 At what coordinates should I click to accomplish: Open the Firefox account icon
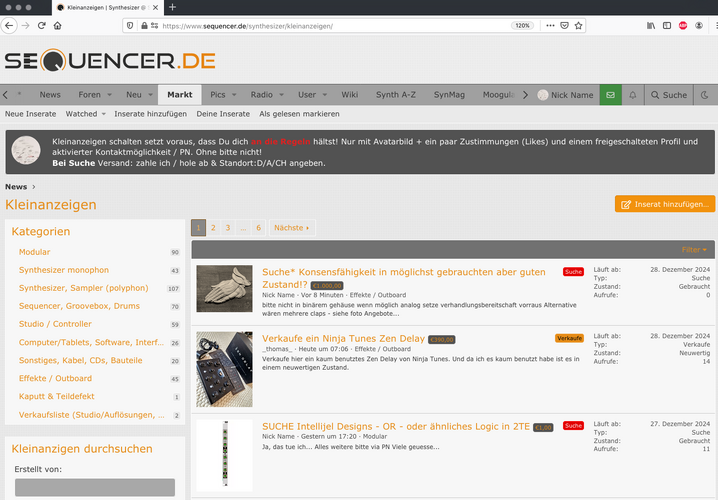pyautogui.click(x=699, y=26)
